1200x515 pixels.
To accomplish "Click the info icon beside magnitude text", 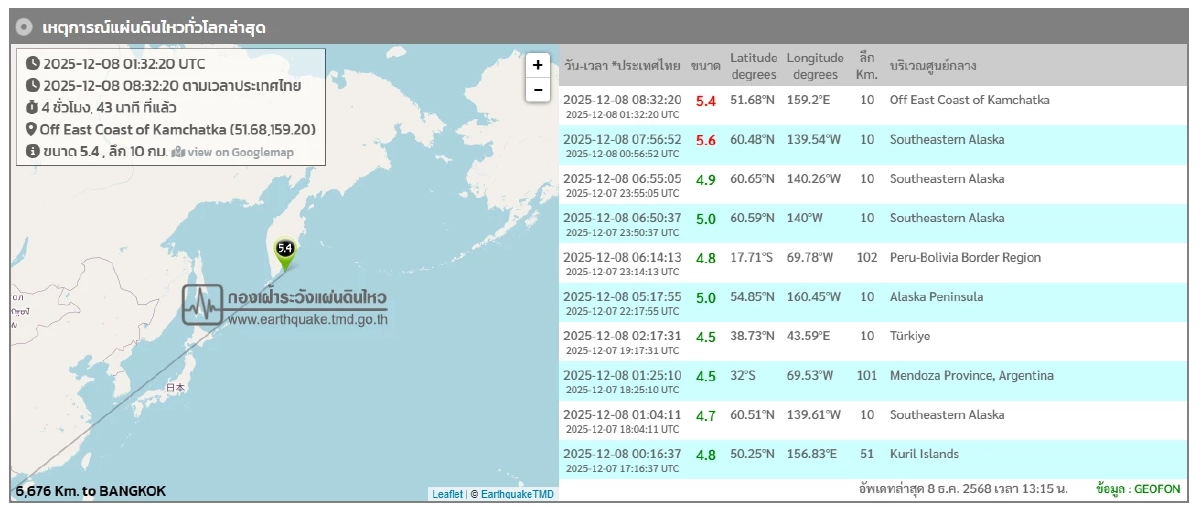I will (33, 151).
